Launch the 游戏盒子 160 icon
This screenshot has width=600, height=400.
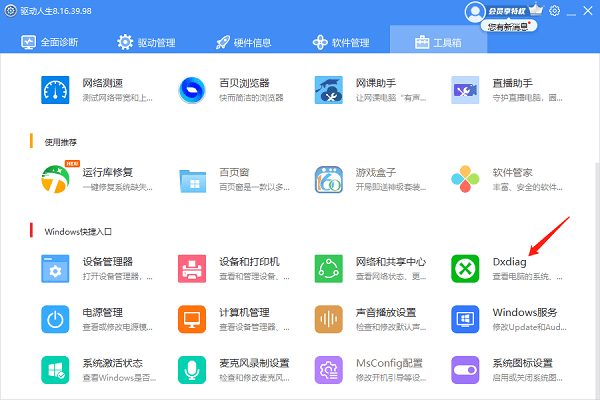point(328,179)
